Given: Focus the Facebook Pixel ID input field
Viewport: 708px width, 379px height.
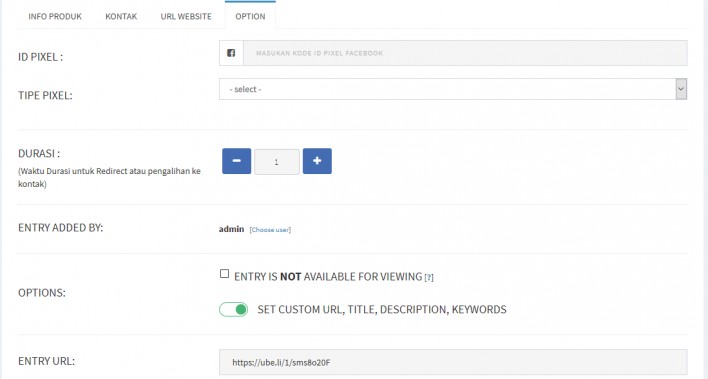Looking at the screenshot, I should coord(465,53).
